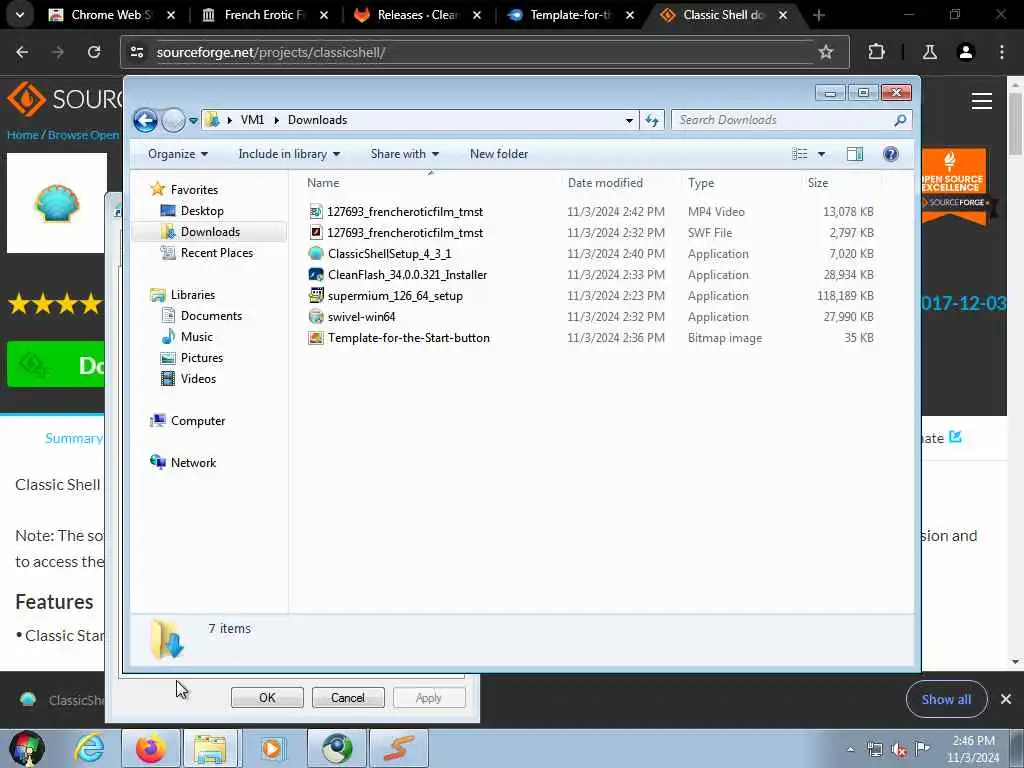Open Recent Places in navigation pane
Viewport: 1024px width, 768px height.
click(x=217, y=253)
